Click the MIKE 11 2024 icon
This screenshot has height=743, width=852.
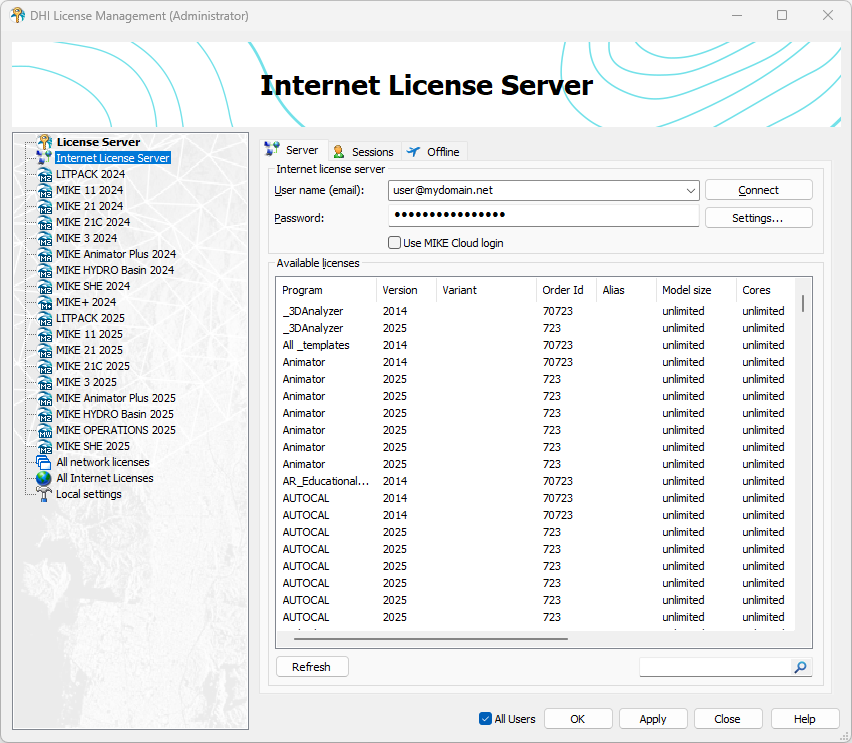coord(45,190)
